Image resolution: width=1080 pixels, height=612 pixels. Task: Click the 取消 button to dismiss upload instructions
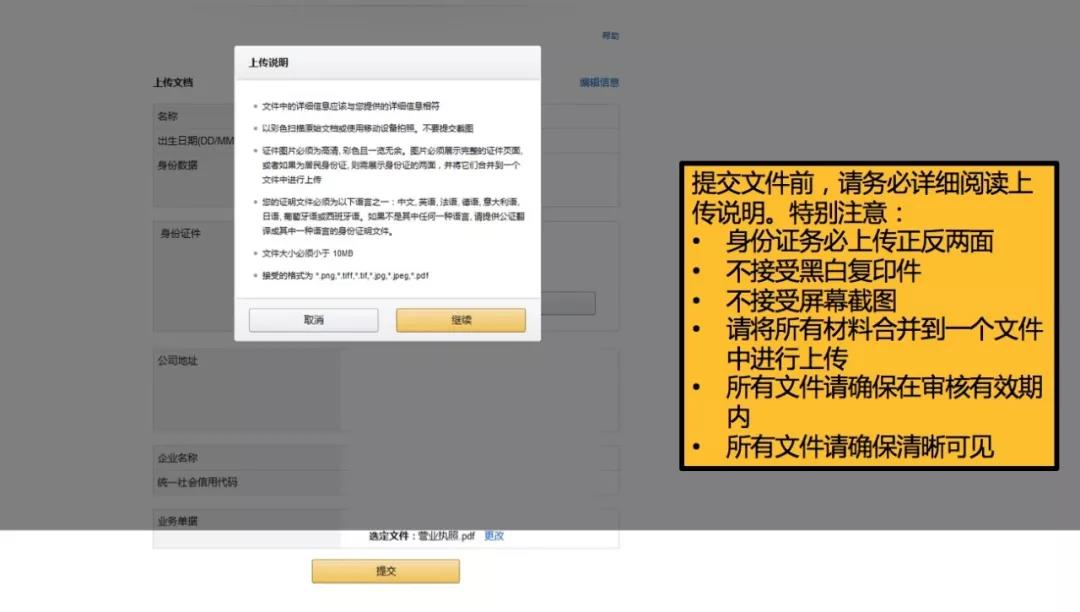(313, 321)
